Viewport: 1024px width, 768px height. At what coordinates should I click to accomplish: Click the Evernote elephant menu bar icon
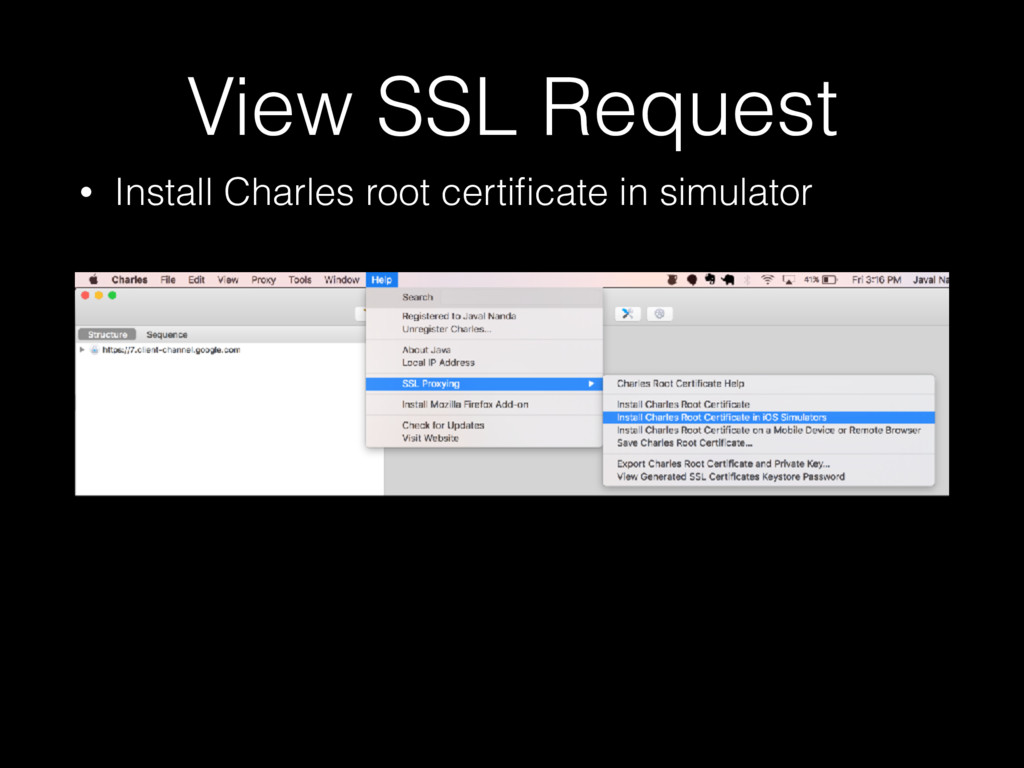coord(710,280)
